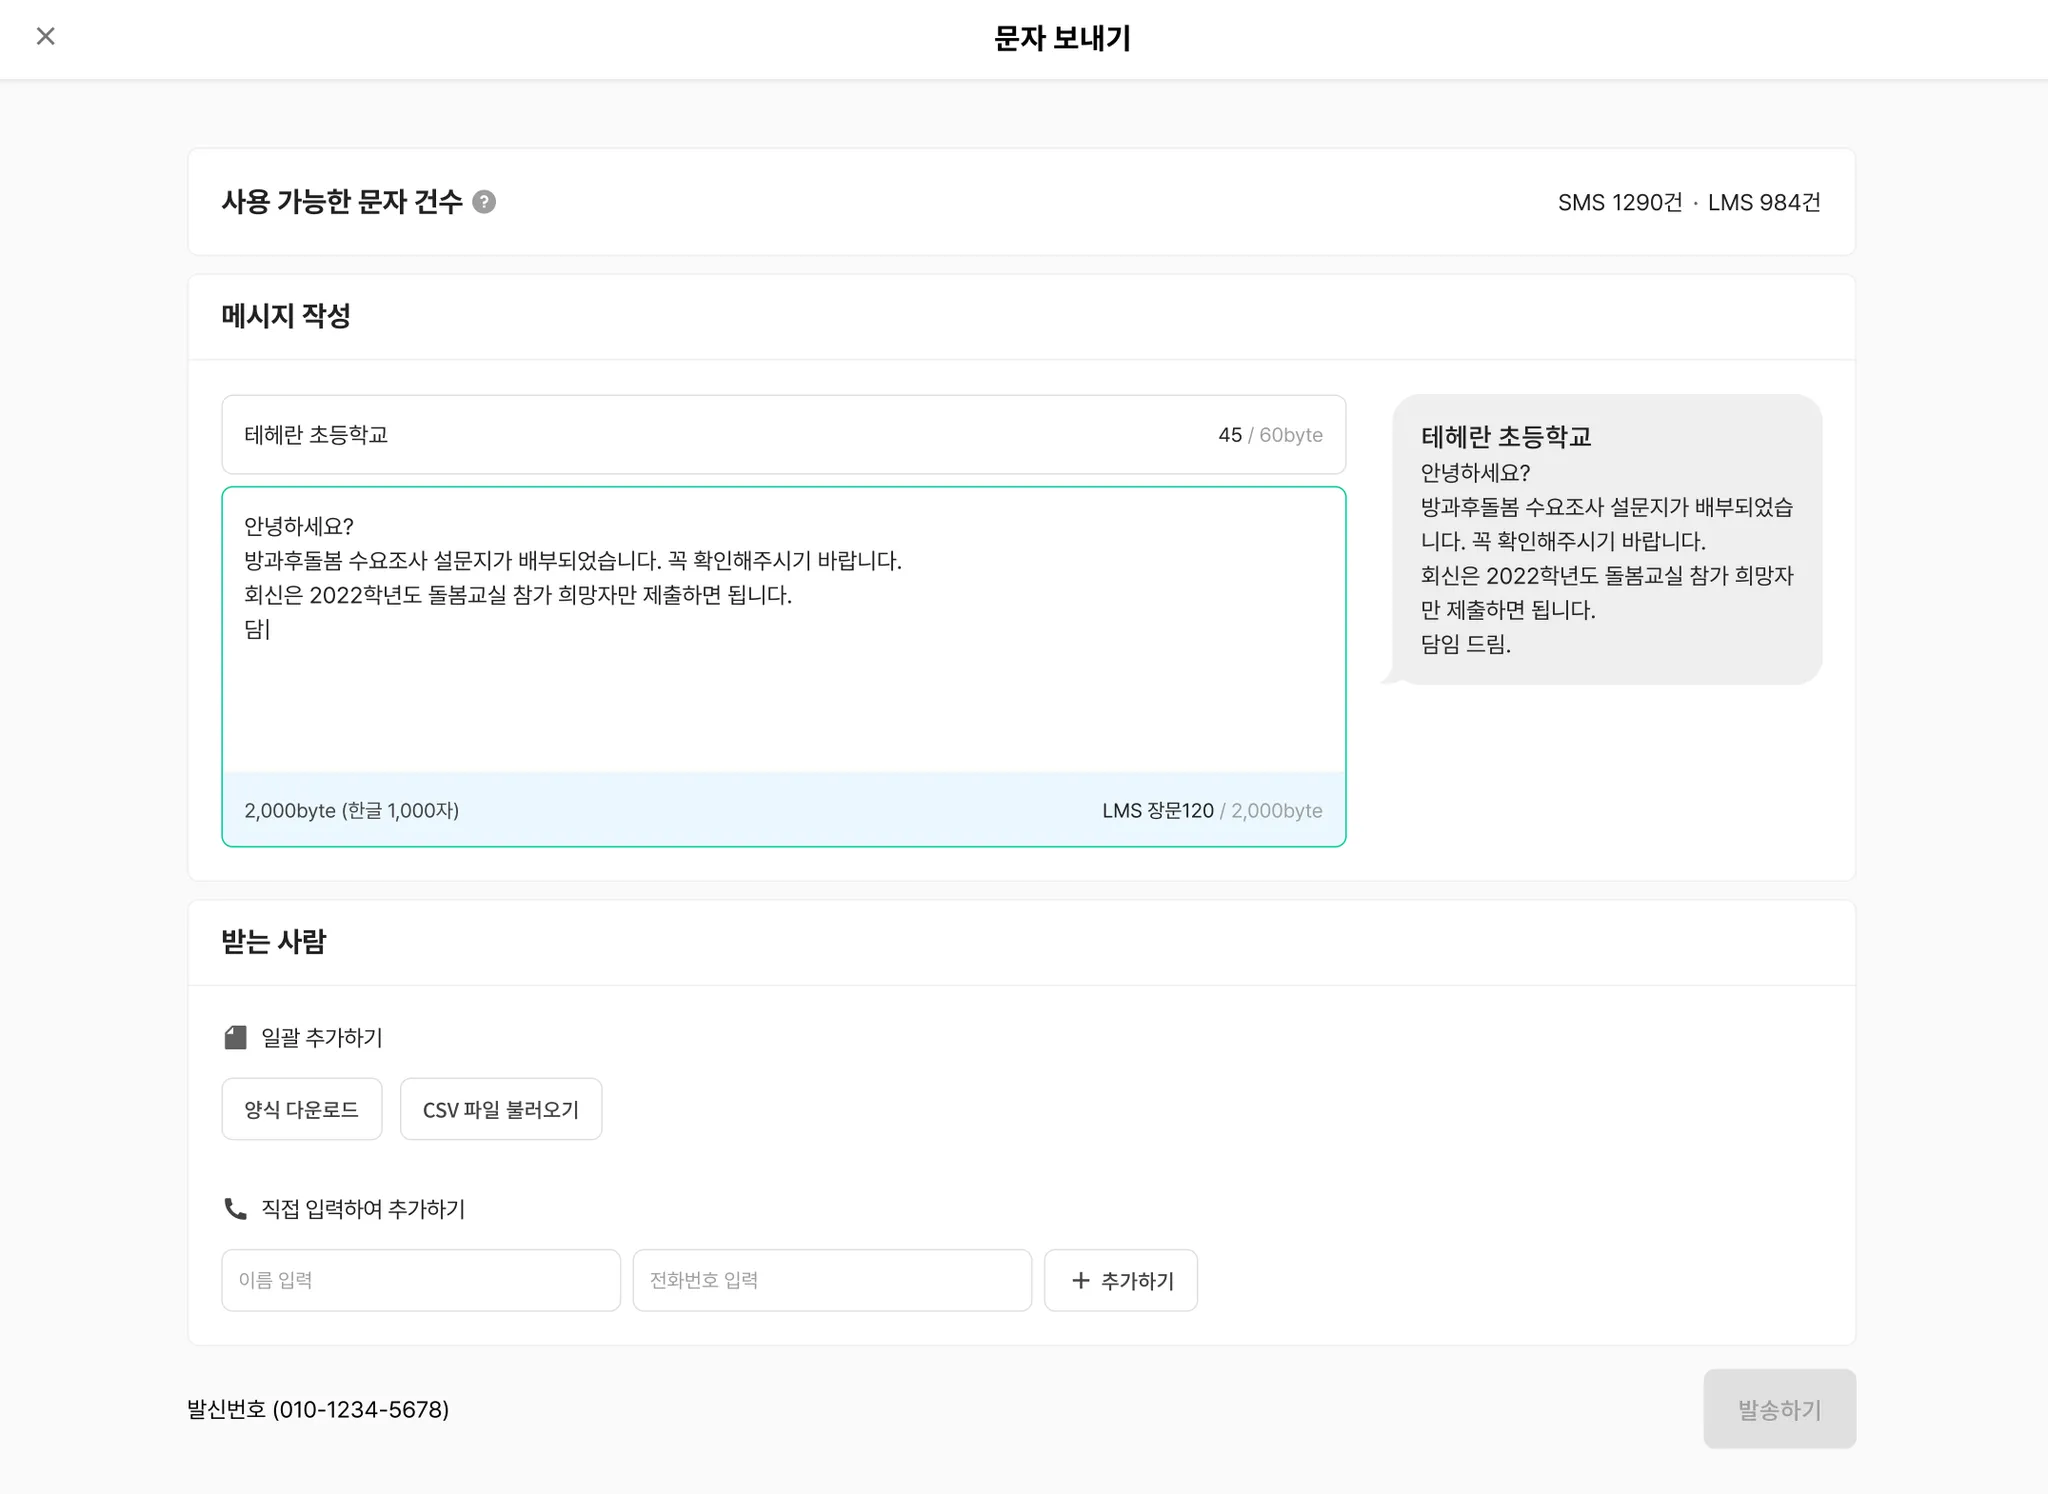Image resolution: width=2048 pixels, height=1494 pixels.
Task: Click the 발신번호 (010-1234-5678) text
Action: 318,1409
